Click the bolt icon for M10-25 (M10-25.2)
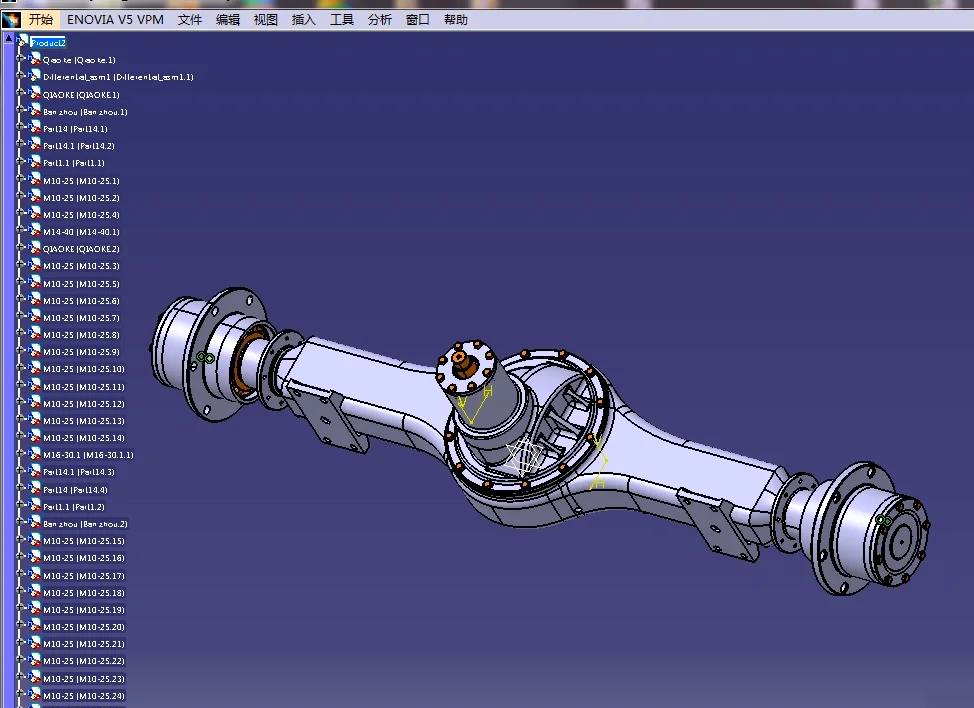 (x=35, y=197)
